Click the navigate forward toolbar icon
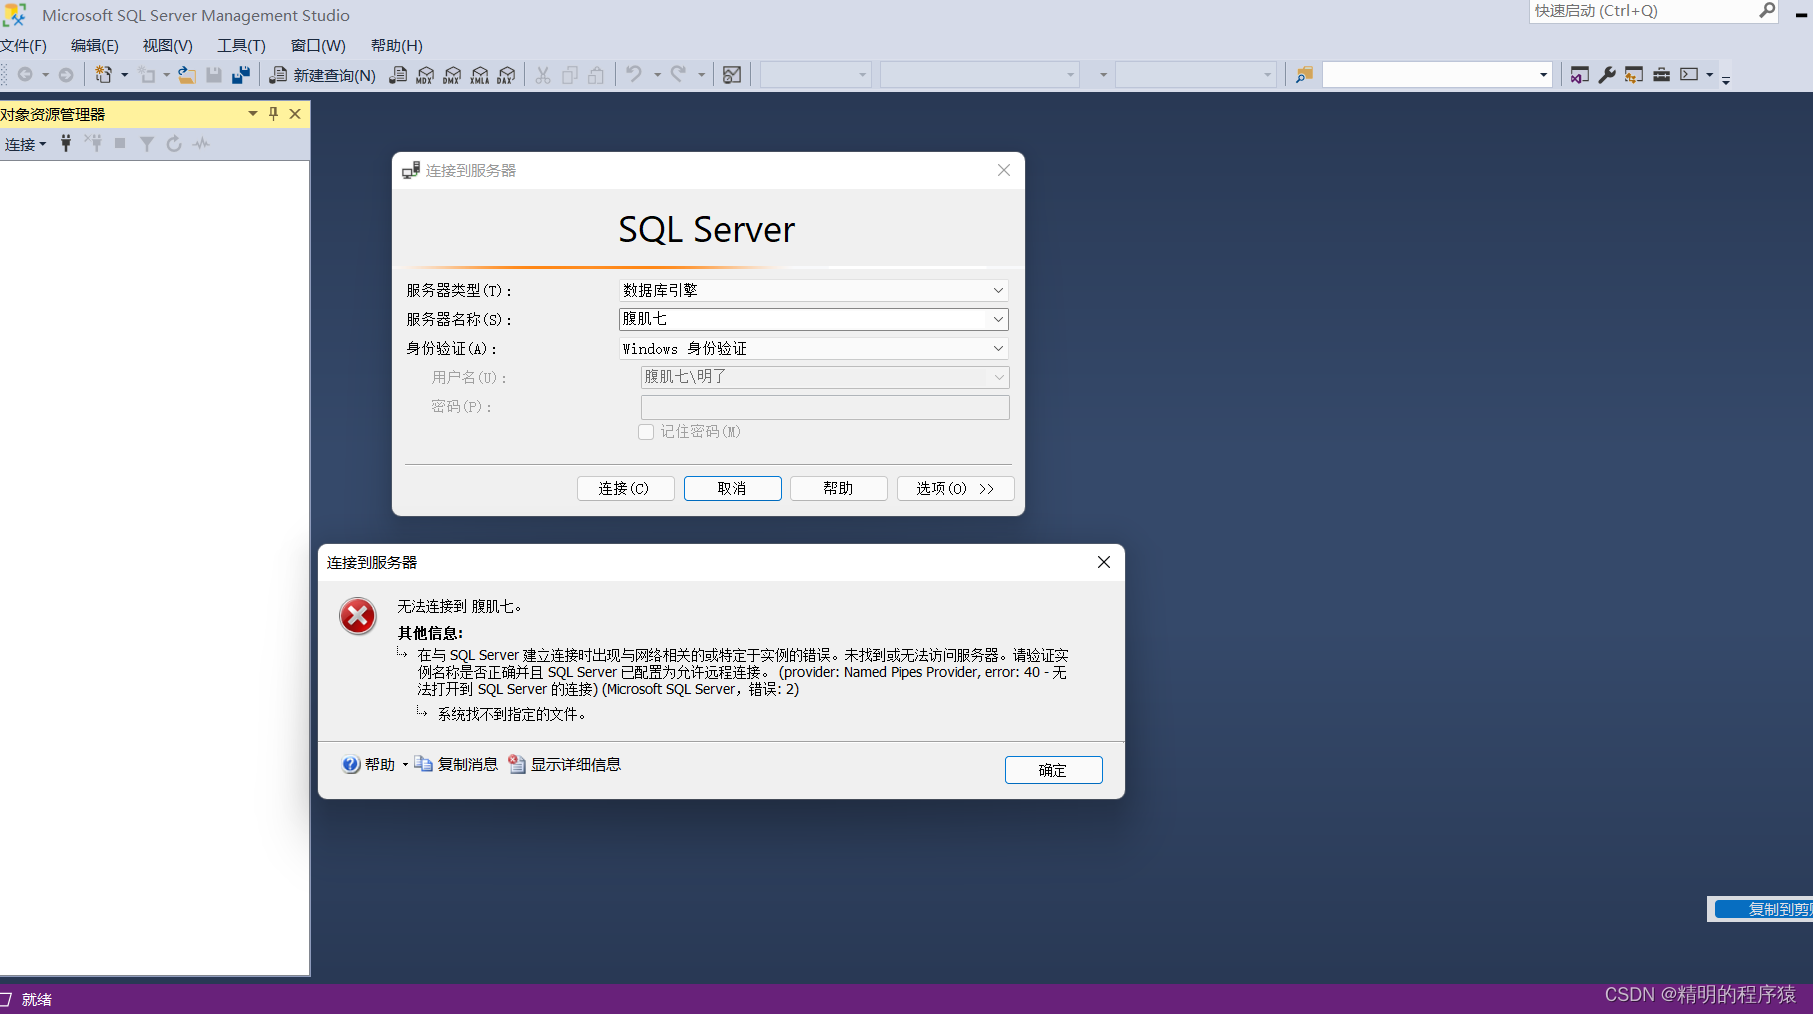Screen dimensions: 1813x1014 click(x=66, y=75)
